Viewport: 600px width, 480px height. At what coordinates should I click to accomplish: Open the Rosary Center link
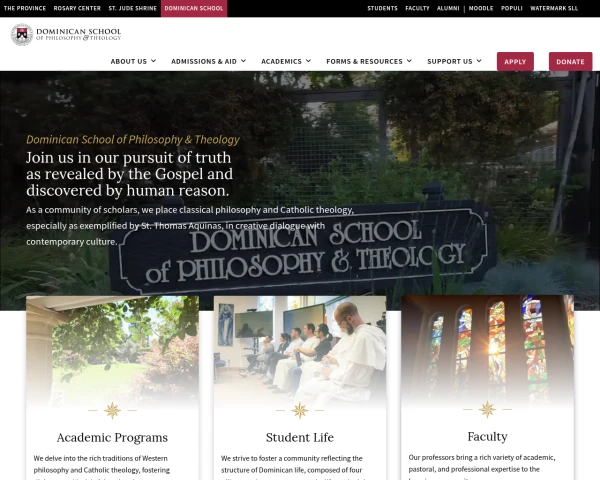pos(77,8)
